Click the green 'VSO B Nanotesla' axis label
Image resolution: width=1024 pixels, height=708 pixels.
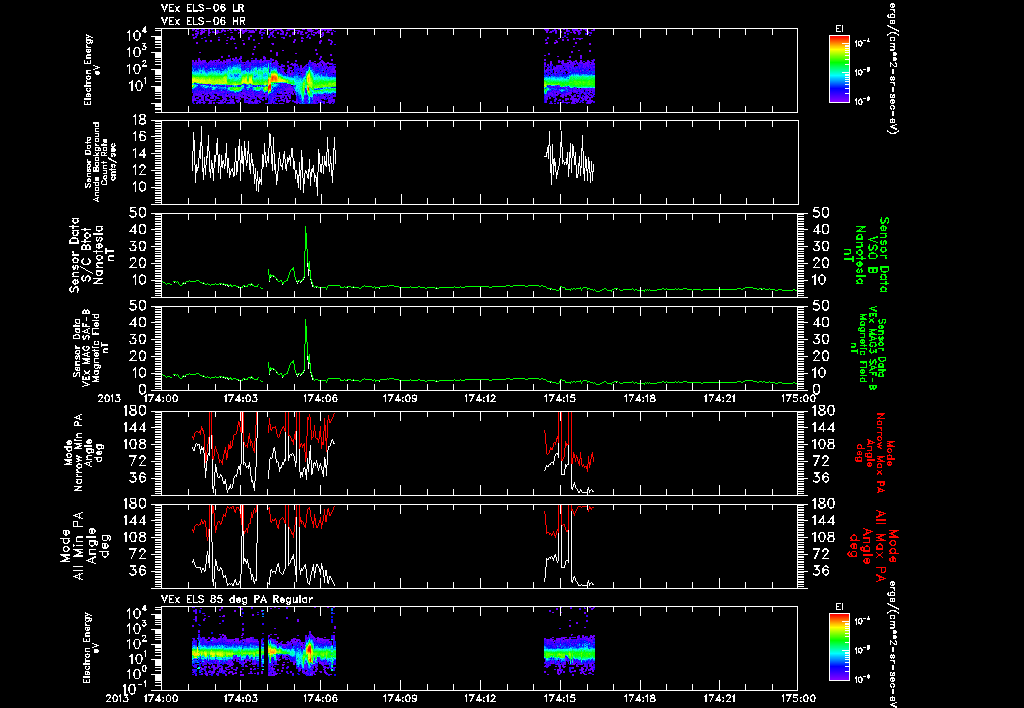(x=866, y=255)
